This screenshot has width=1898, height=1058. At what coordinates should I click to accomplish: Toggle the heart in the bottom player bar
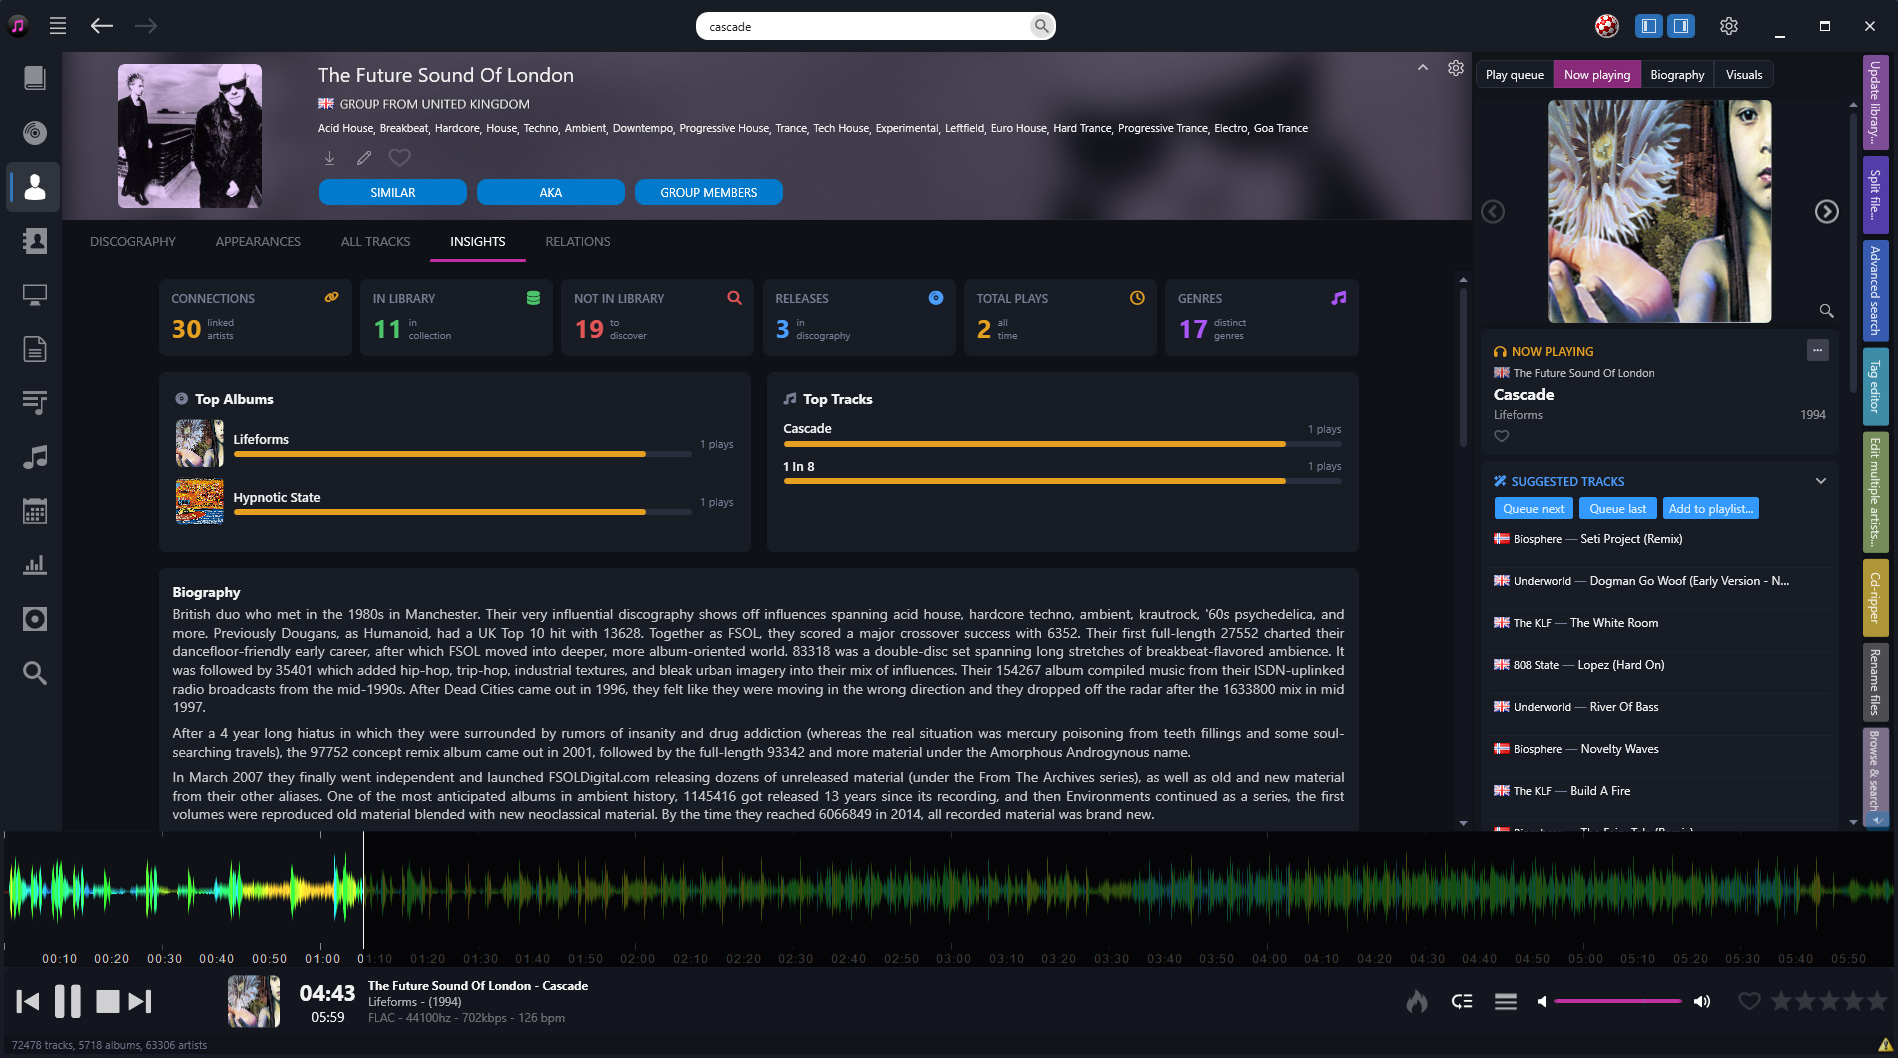click(x=1749, y=1001)
